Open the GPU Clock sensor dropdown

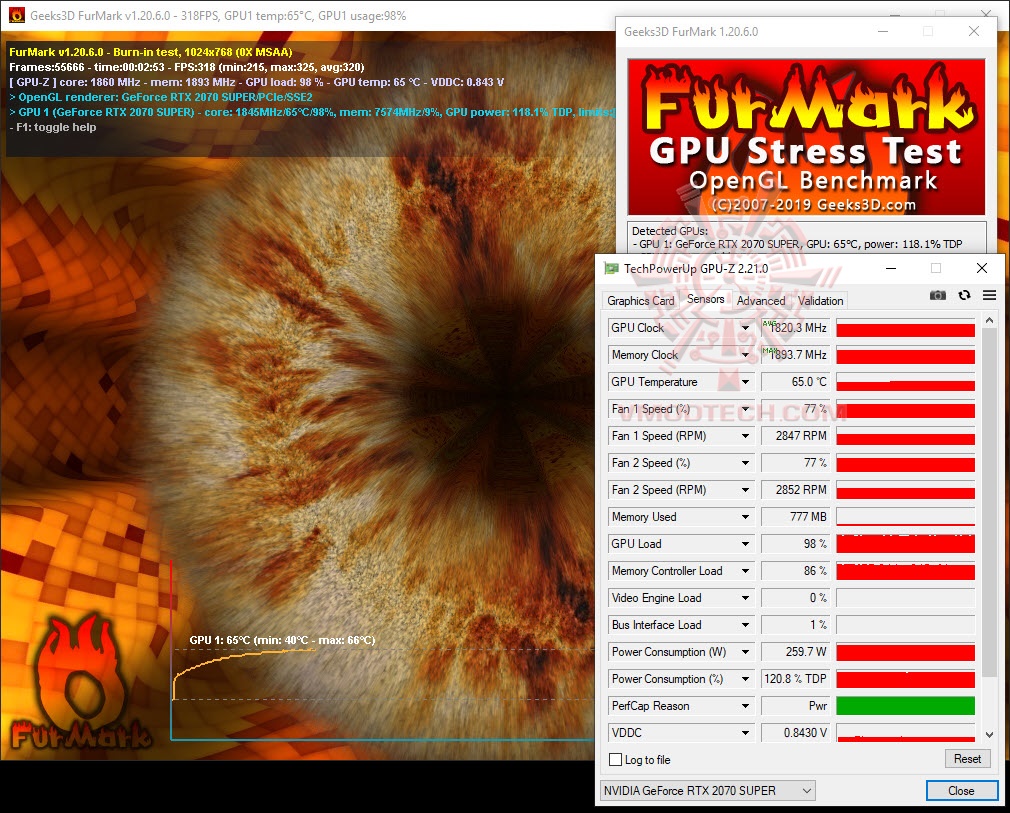tap(745, 328)
